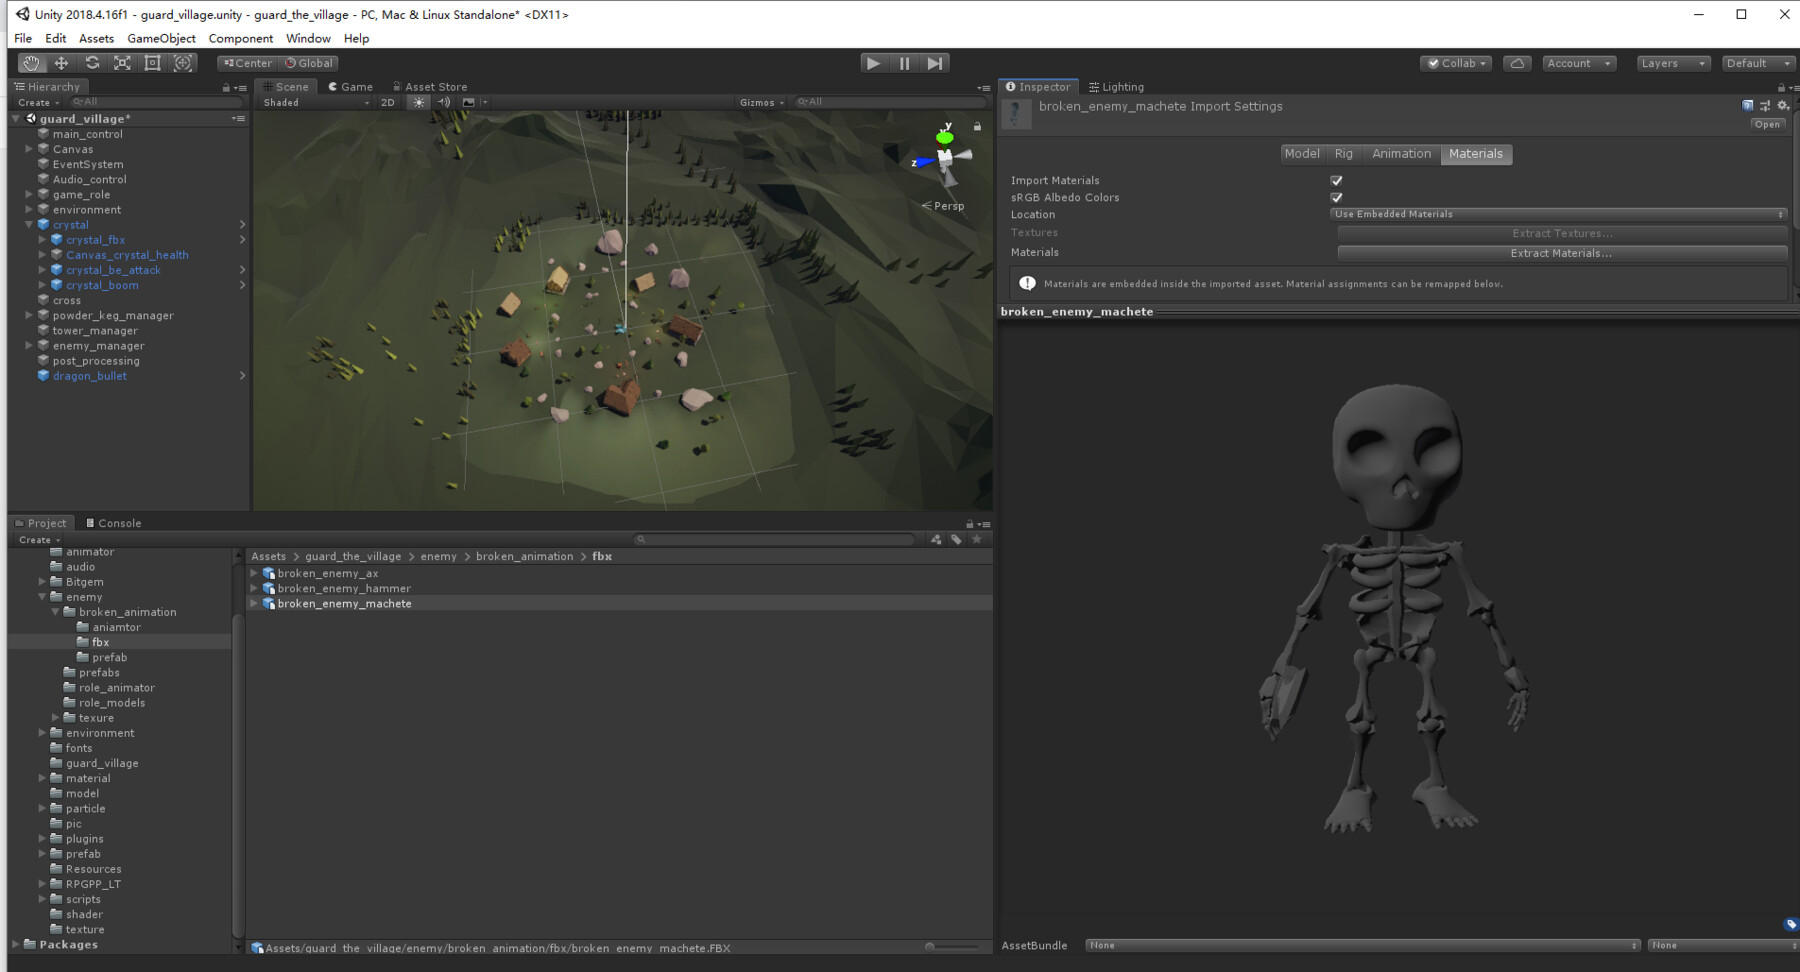Toggle scene gizmo rotation lock
Viewport: 1800px width, 972px height.
pos(977,126)
